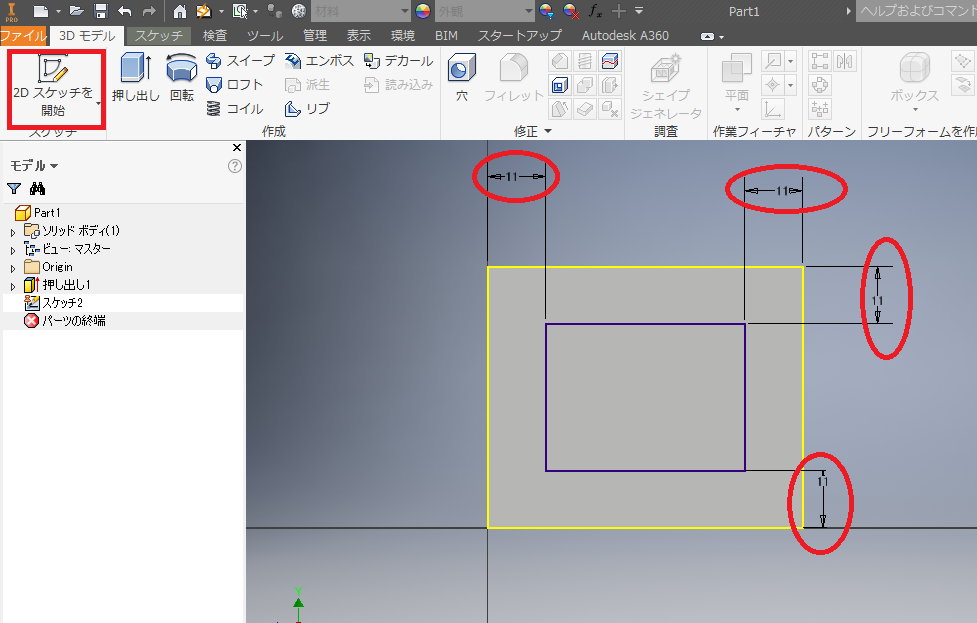The image size is (977, 623).
Task: Select the Extrude (押し出し) tool
Action: [135, 77]
